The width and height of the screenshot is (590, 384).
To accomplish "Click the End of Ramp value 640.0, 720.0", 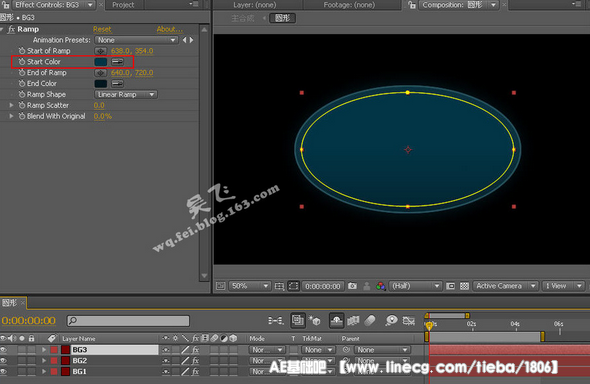I will (132, 73).
